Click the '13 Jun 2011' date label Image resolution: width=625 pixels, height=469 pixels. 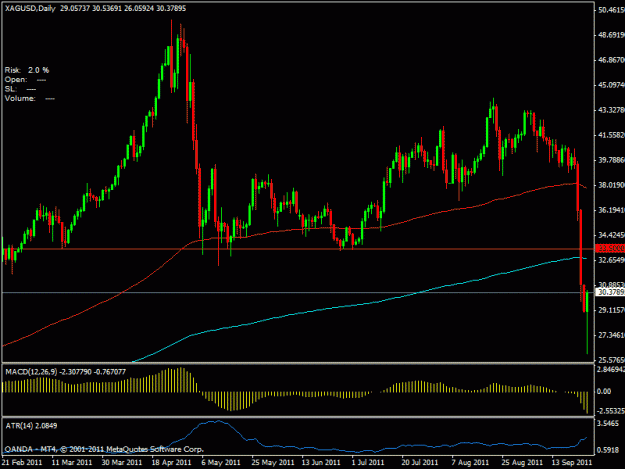pos(321,462)
